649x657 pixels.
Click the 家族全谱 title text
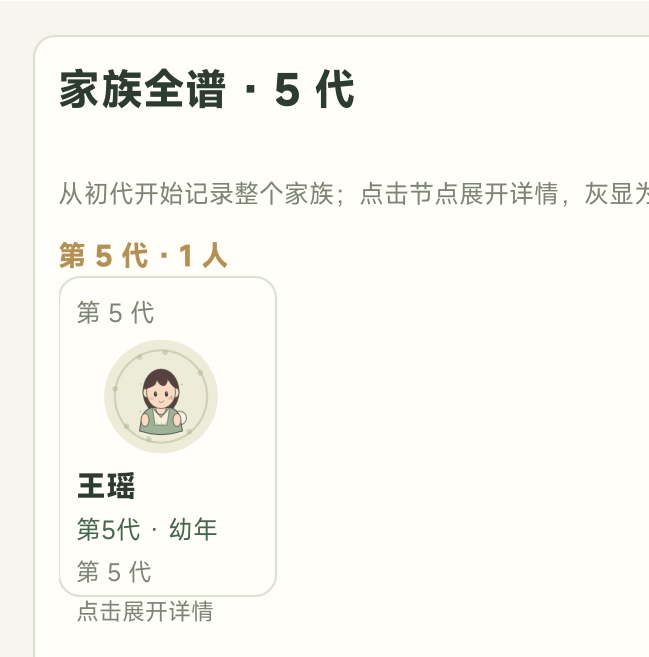[142, 89]
